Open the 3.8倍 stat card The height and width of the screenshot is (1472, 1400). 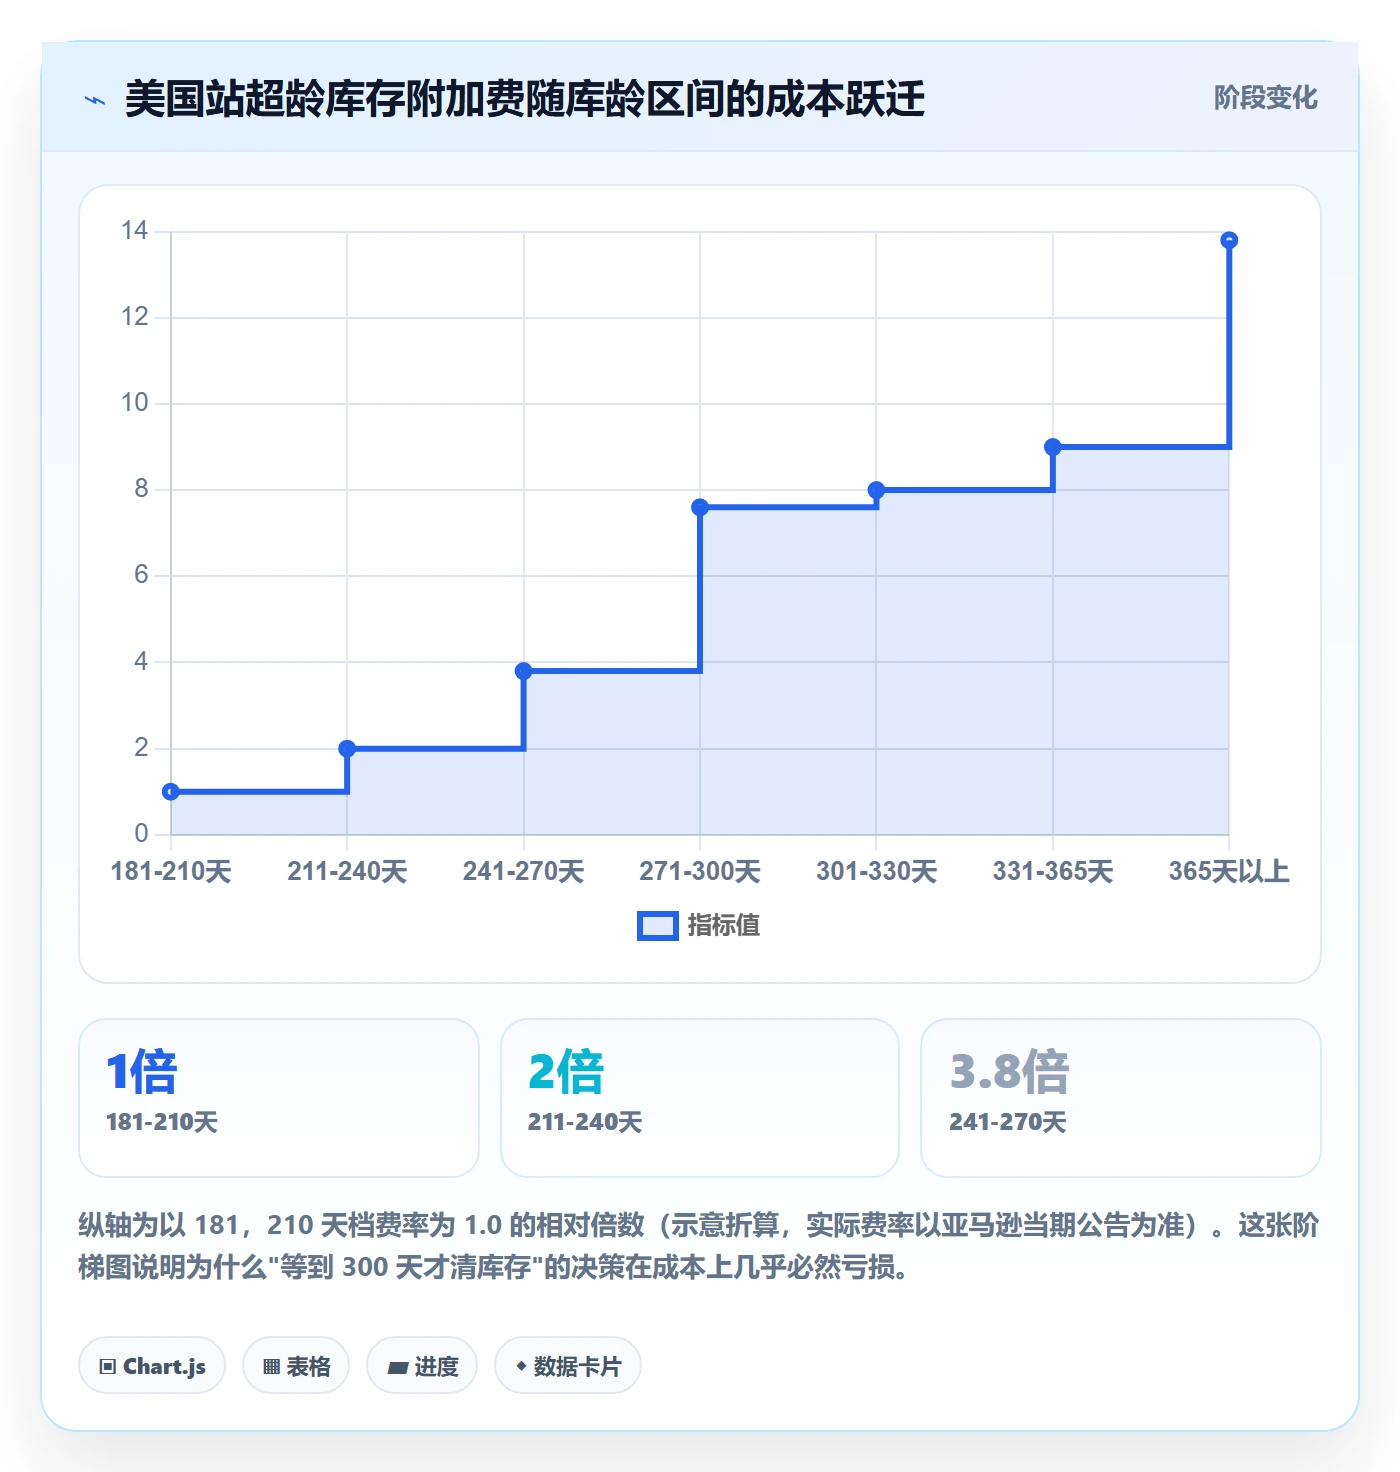tap(1121, 1098)
